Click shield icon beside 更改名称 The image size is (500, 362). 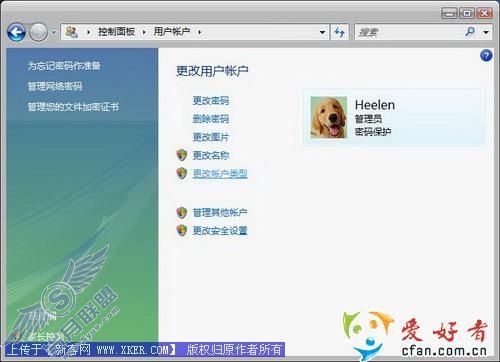(182, 155)
